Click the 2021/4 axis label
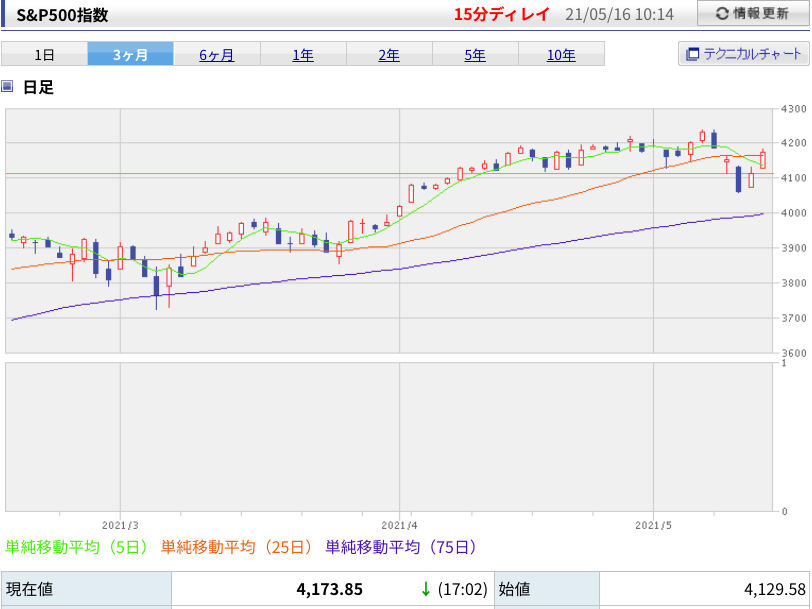Image resolution: width=812 pixels, height=609 pixels. click(399, 525)
